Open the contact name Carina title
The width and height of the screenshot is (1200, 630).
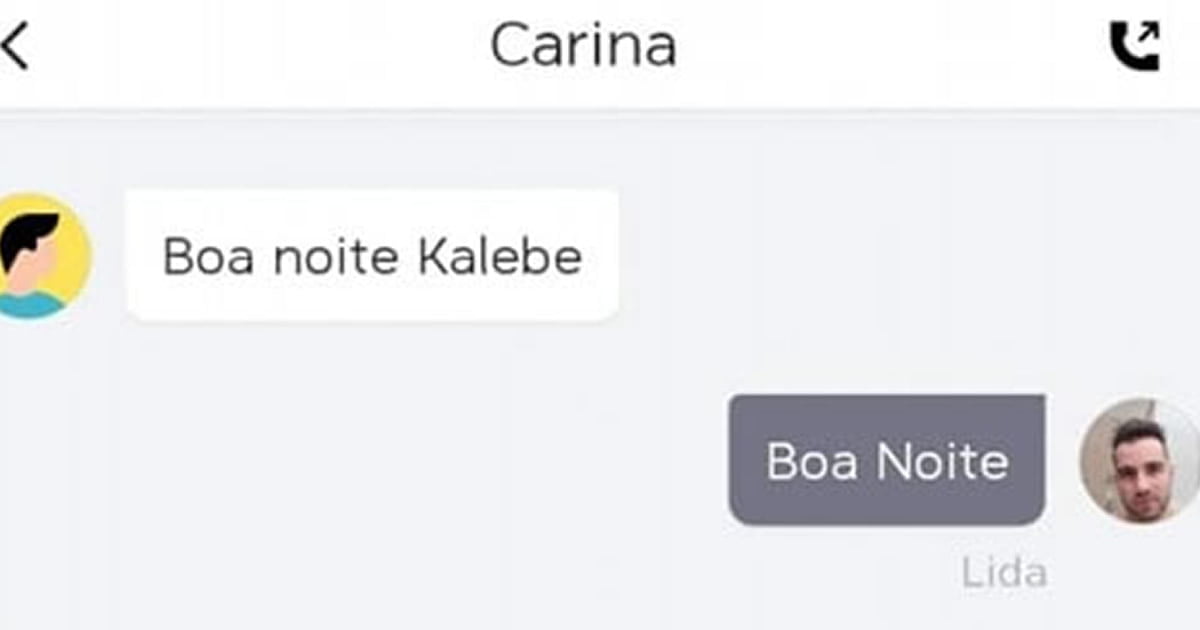click(x=583, y=46)
